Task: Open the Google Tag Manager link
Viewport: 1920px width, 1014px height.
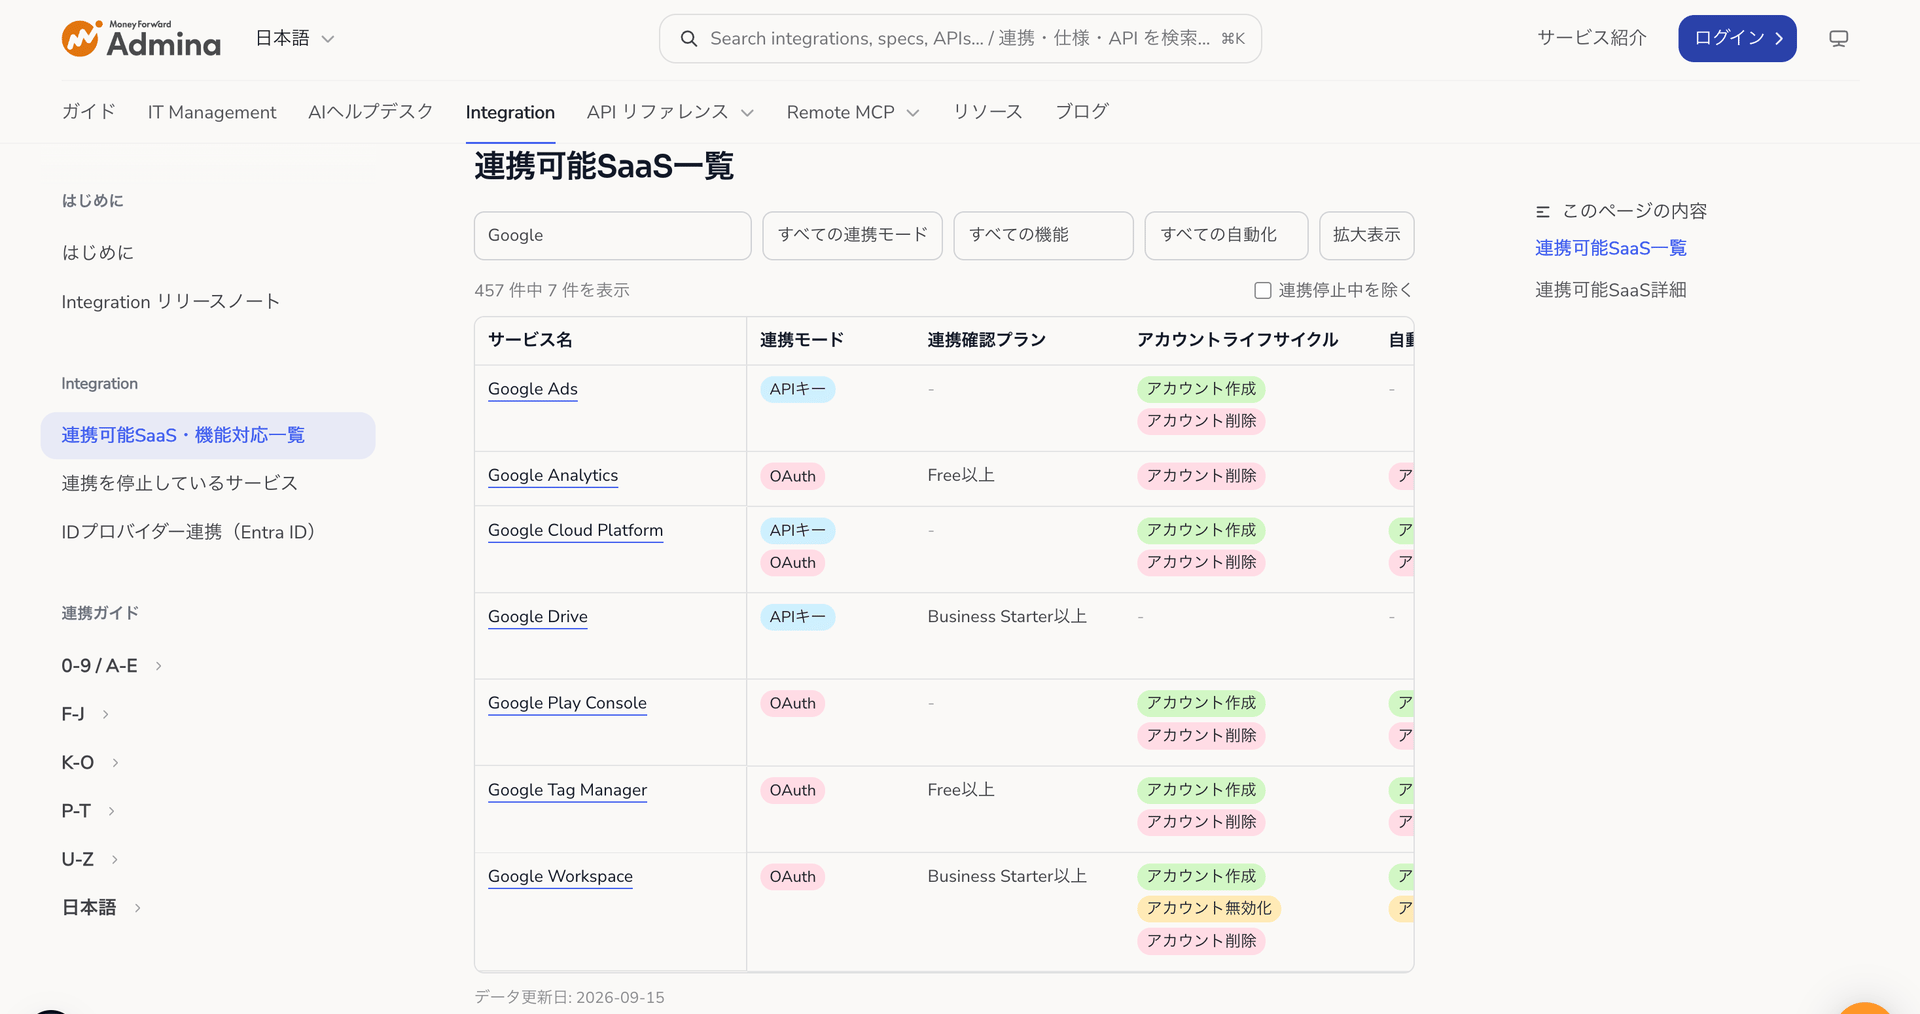Action: (567, 790)
